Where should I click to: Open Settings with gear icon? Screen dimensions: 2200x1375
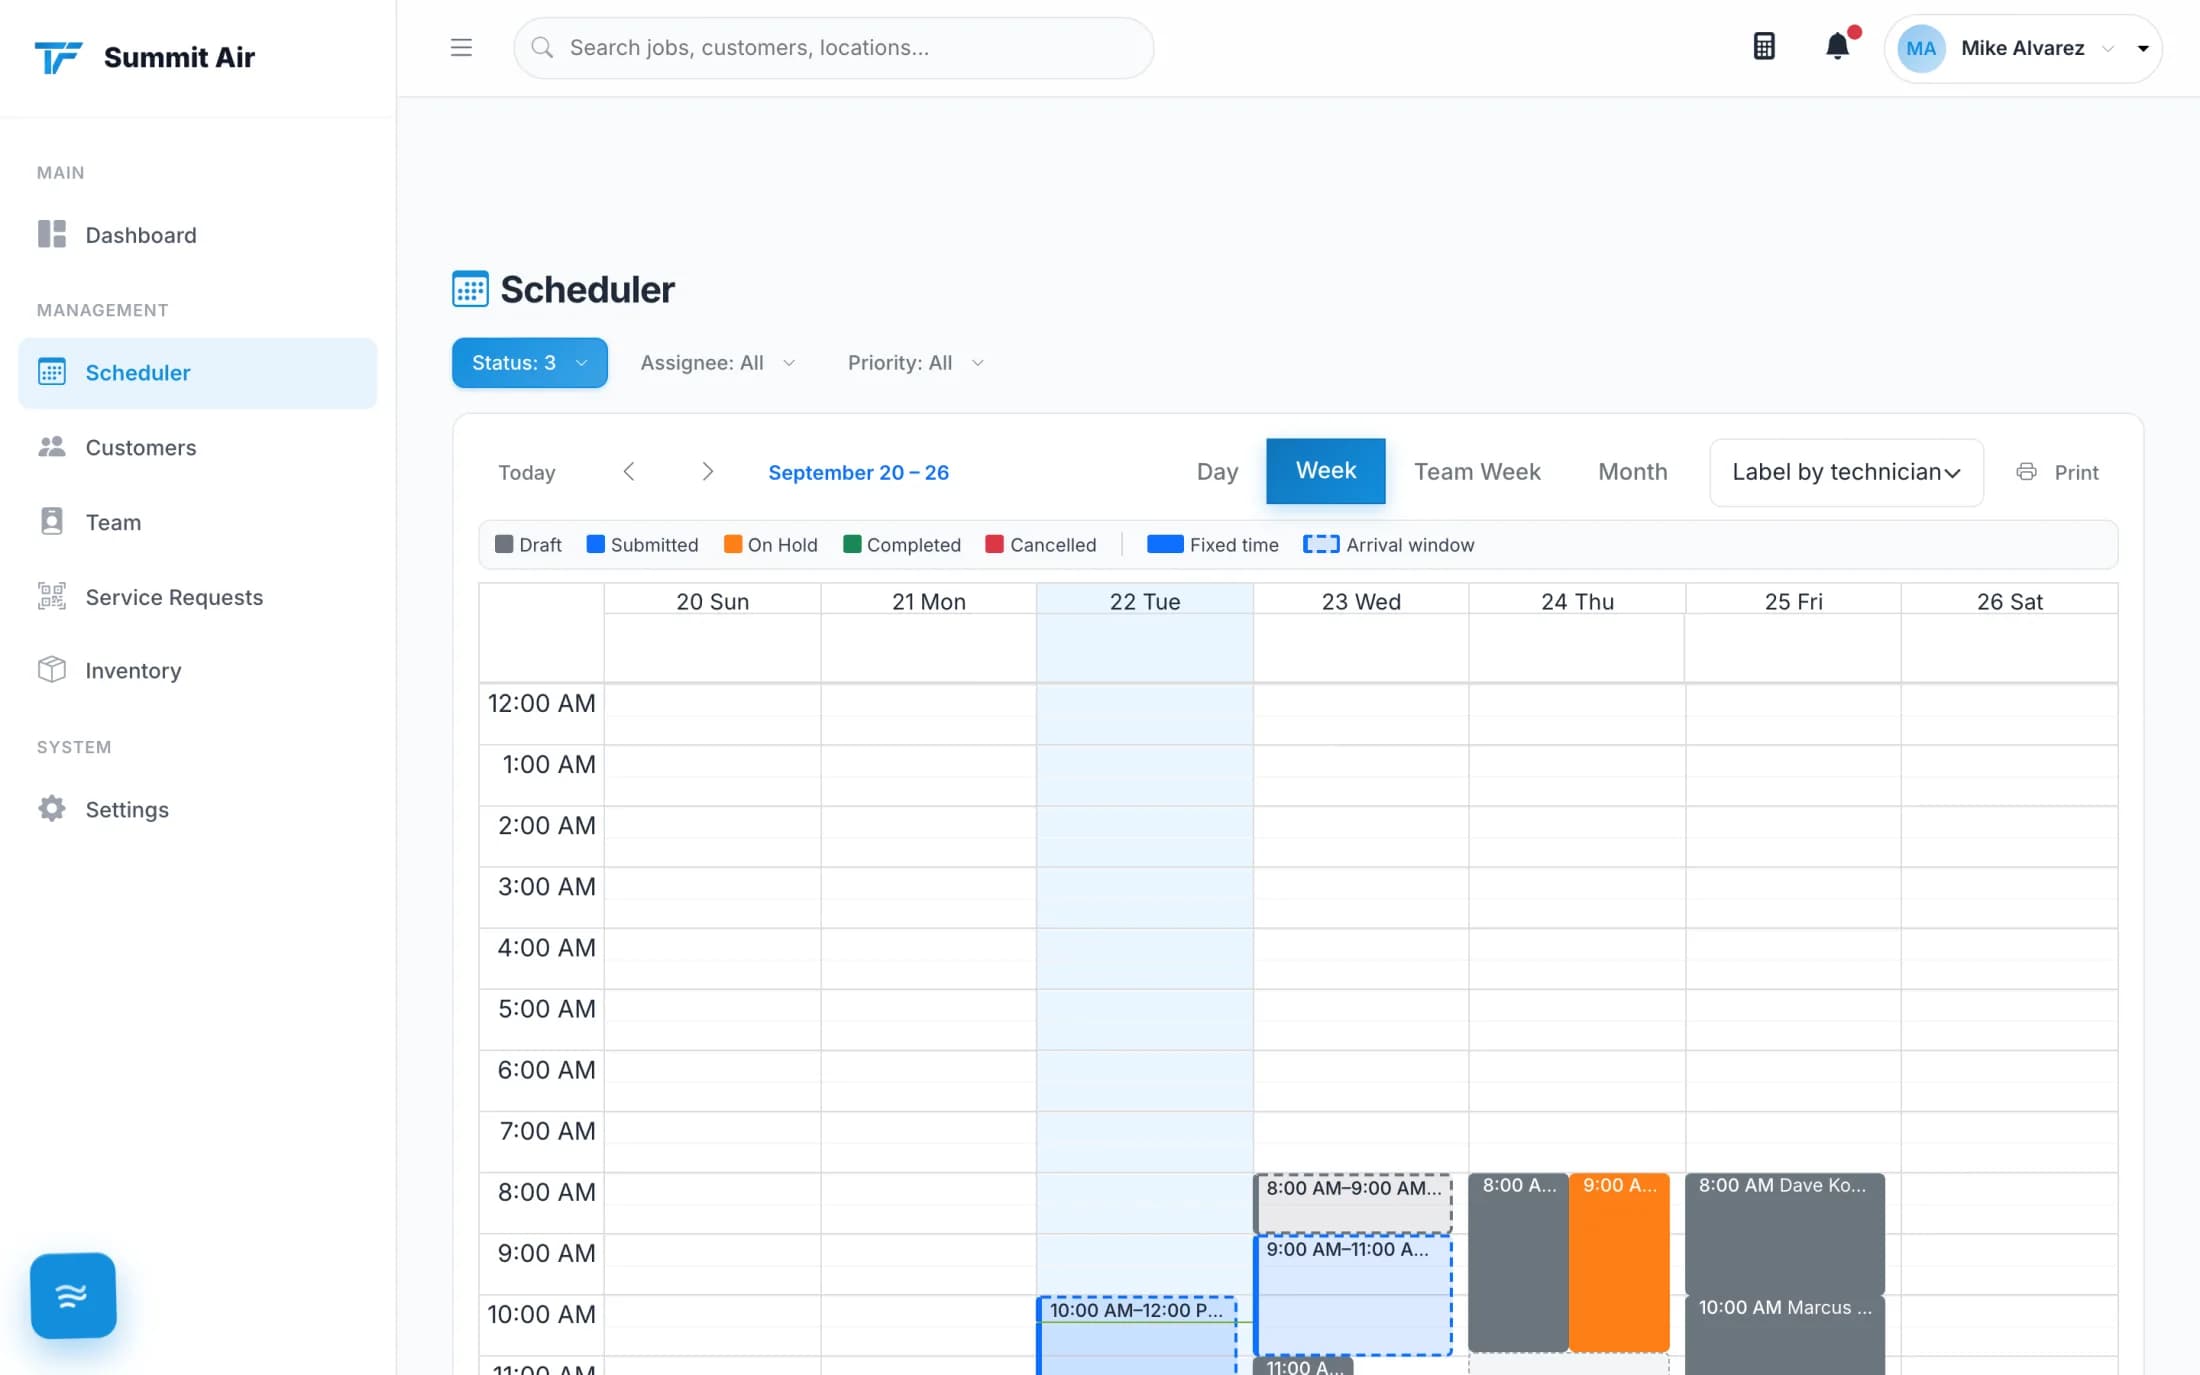pyautogui.click(x=198, y=809)
